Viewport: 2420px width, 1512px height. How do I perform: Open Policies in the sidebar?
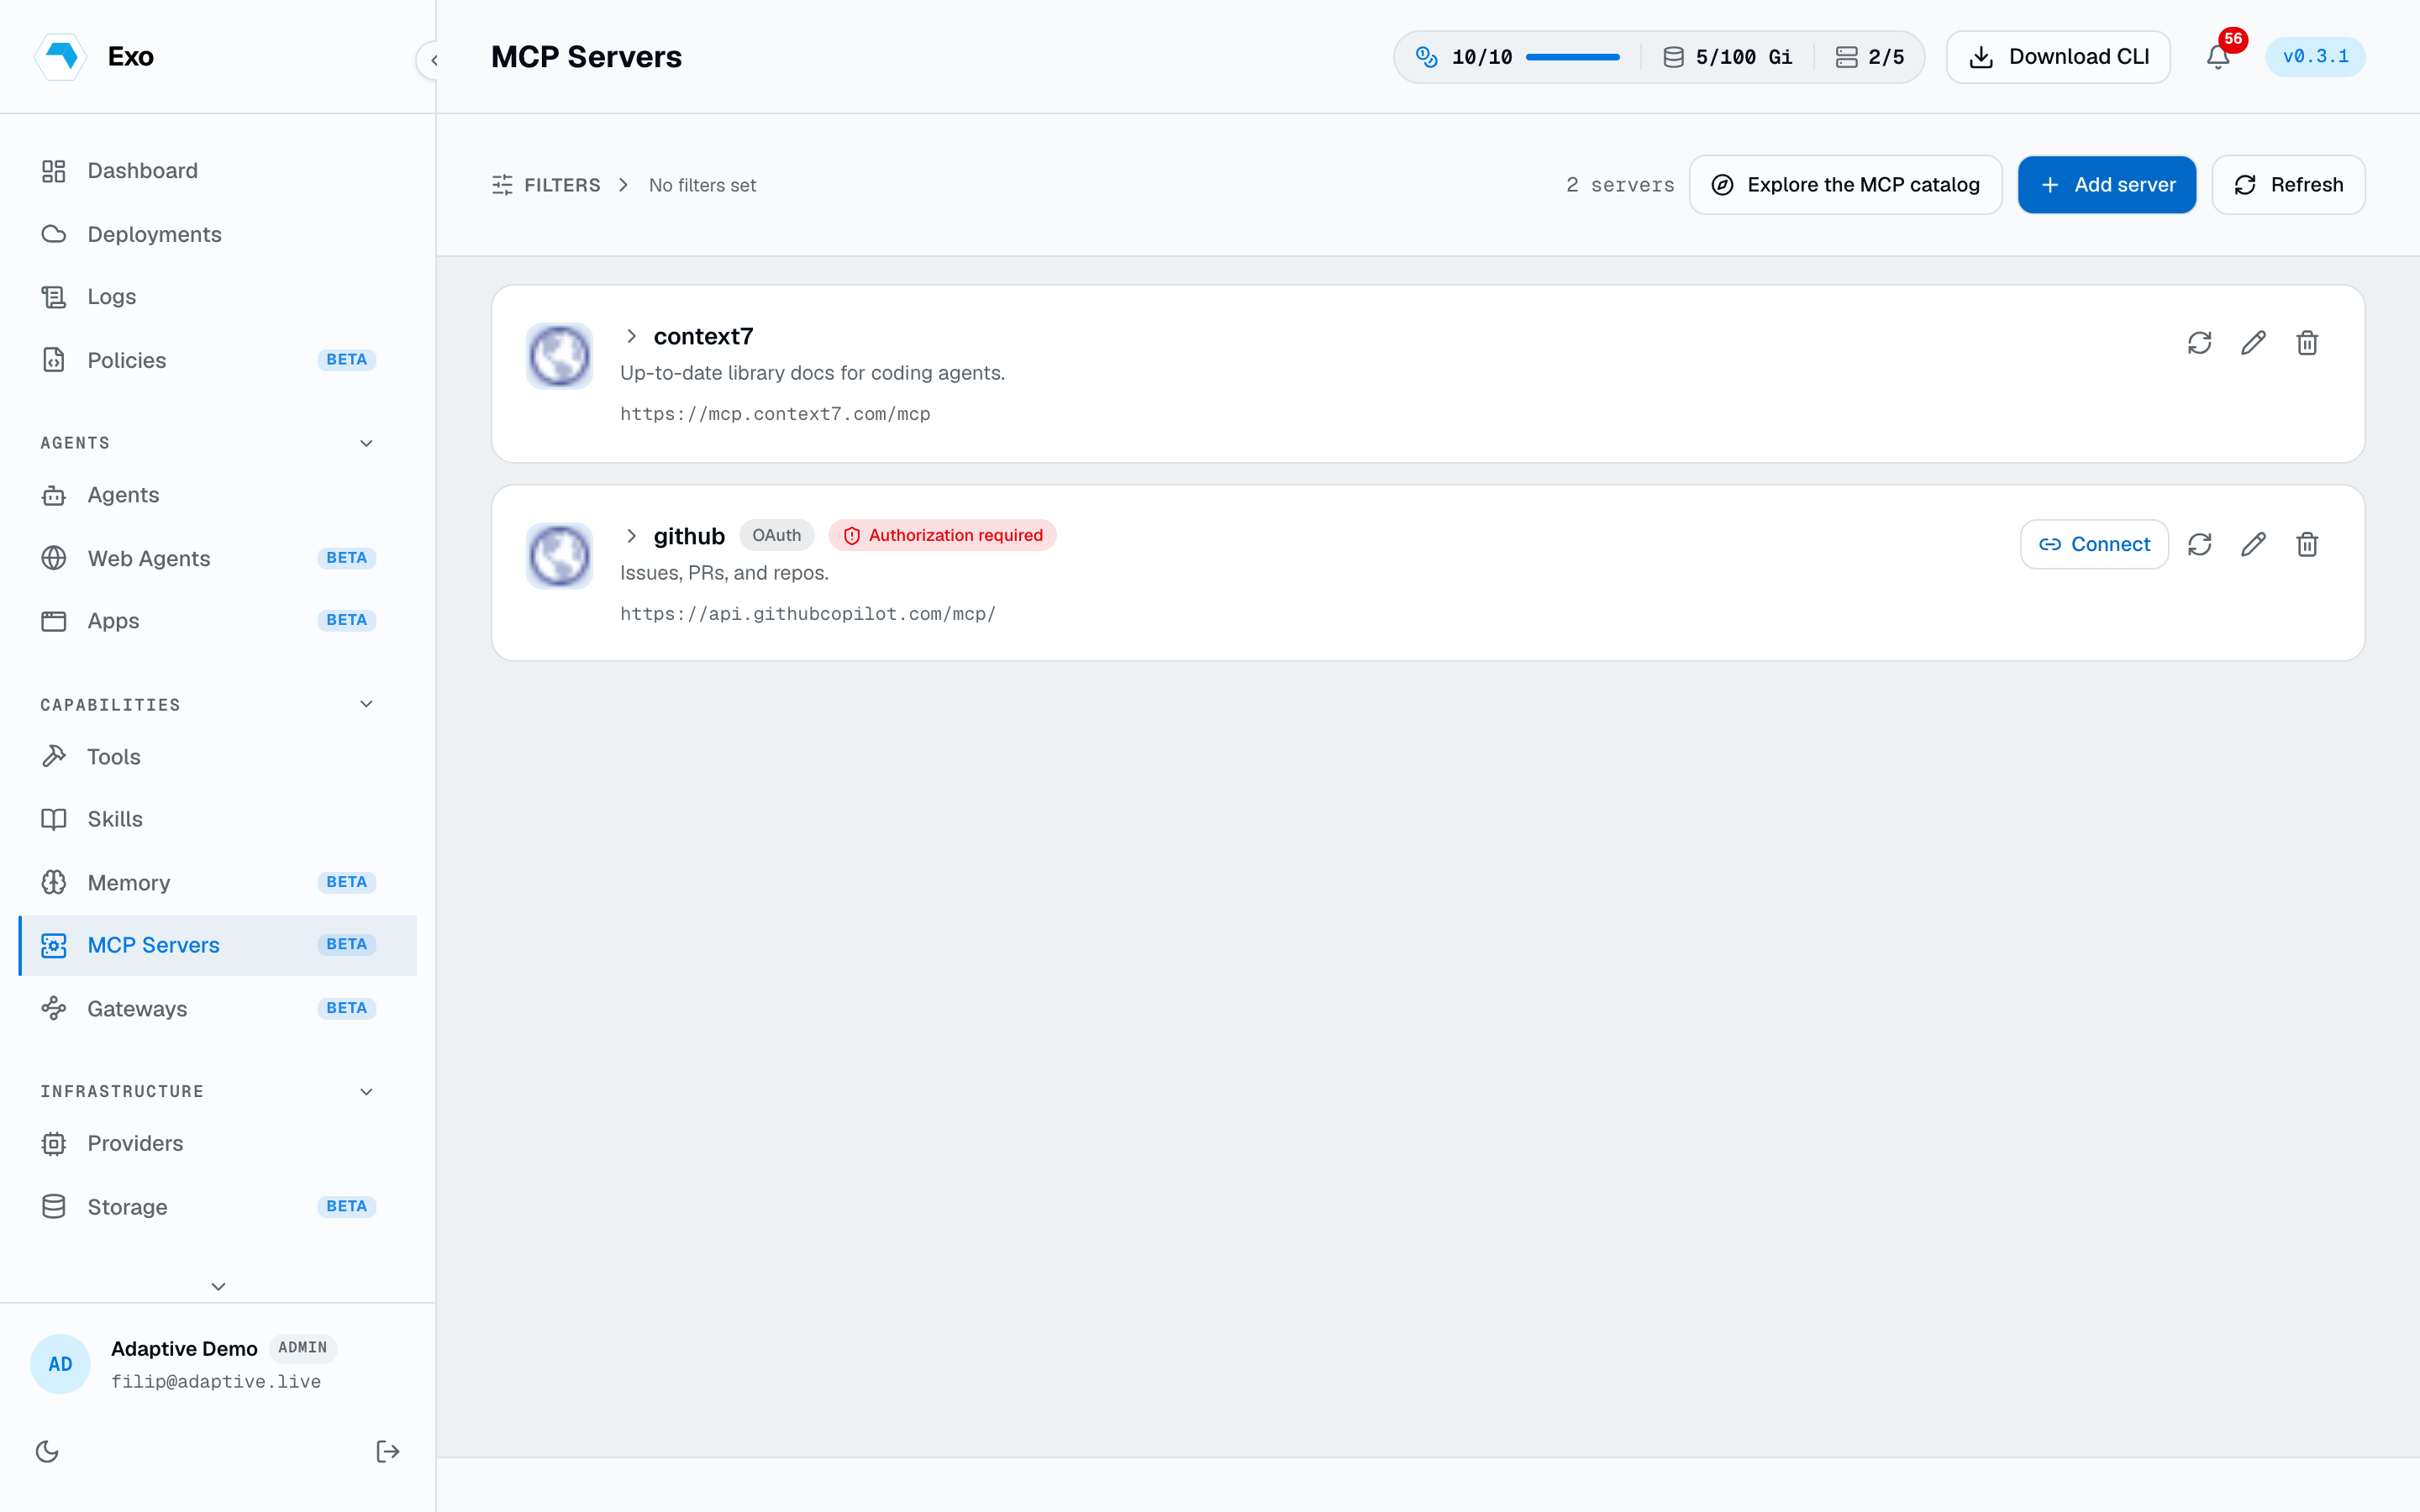pyautogui.click(x=218, y=360)
